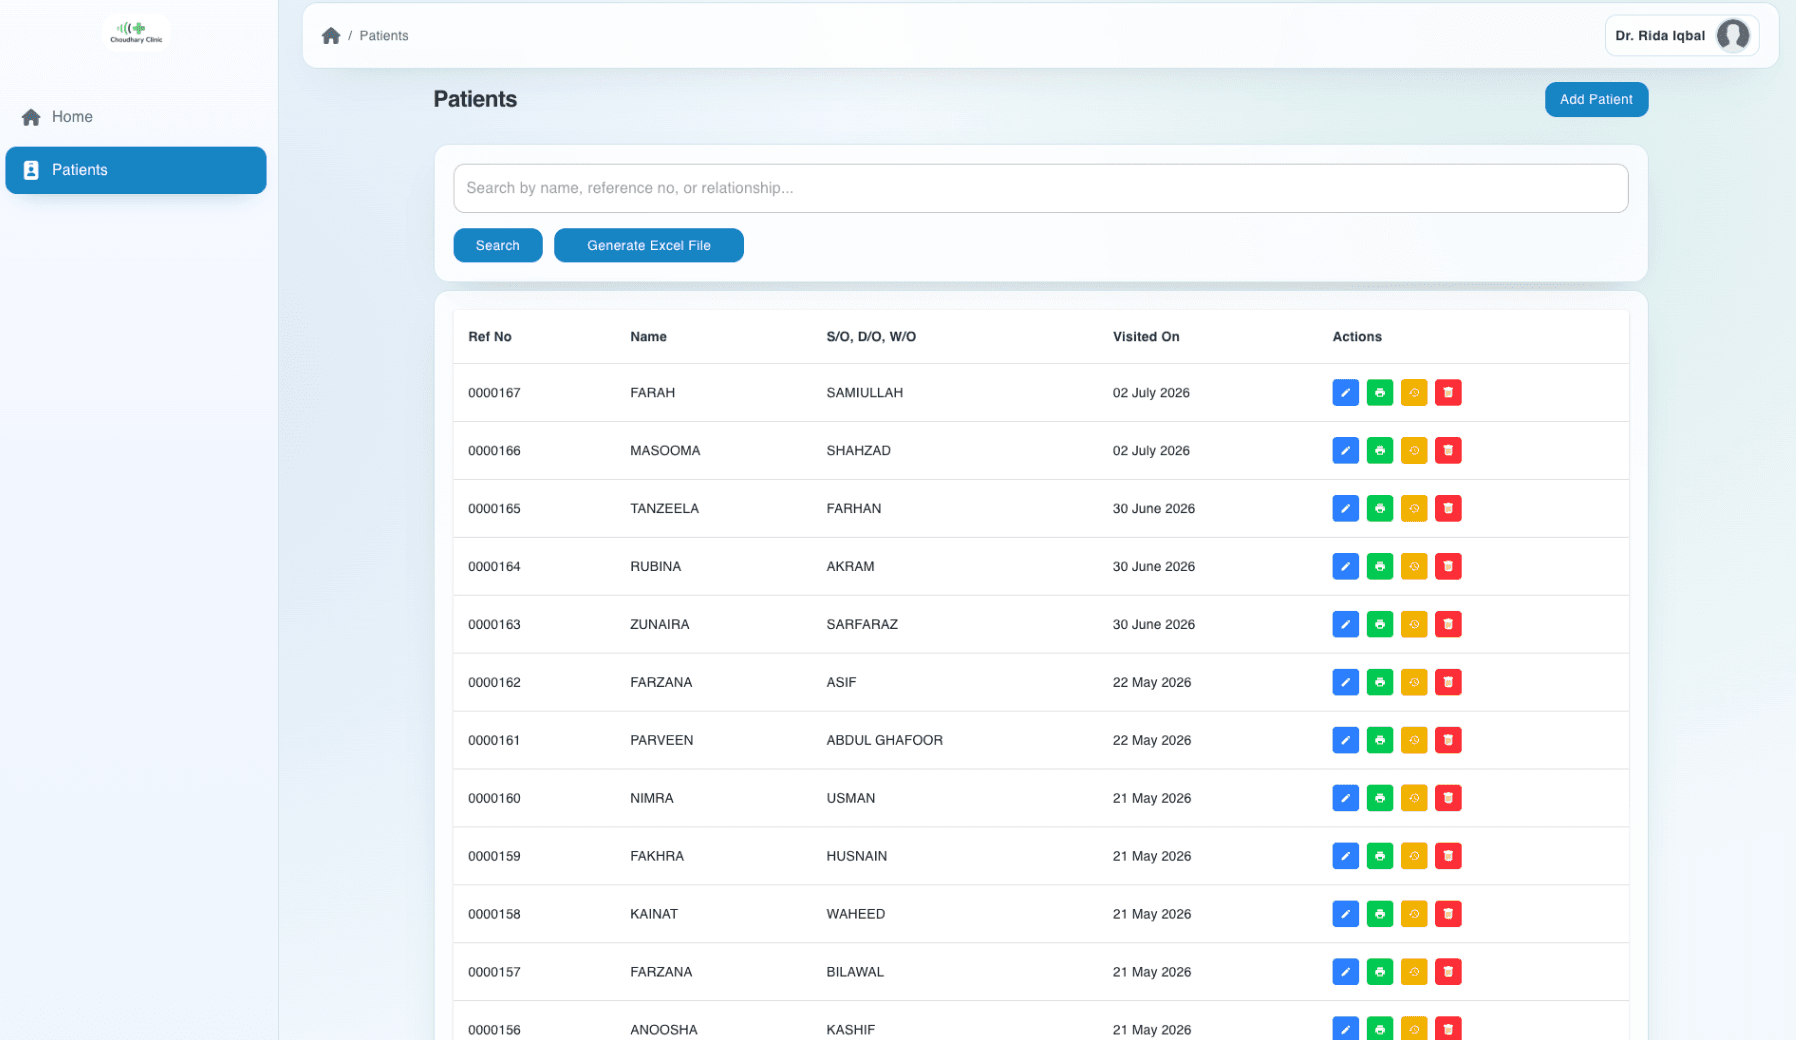Click name ANOOSHA in the table
Image resolution: width=1796 pixels, height=1040 pixels.
(x=664, y=1030)
